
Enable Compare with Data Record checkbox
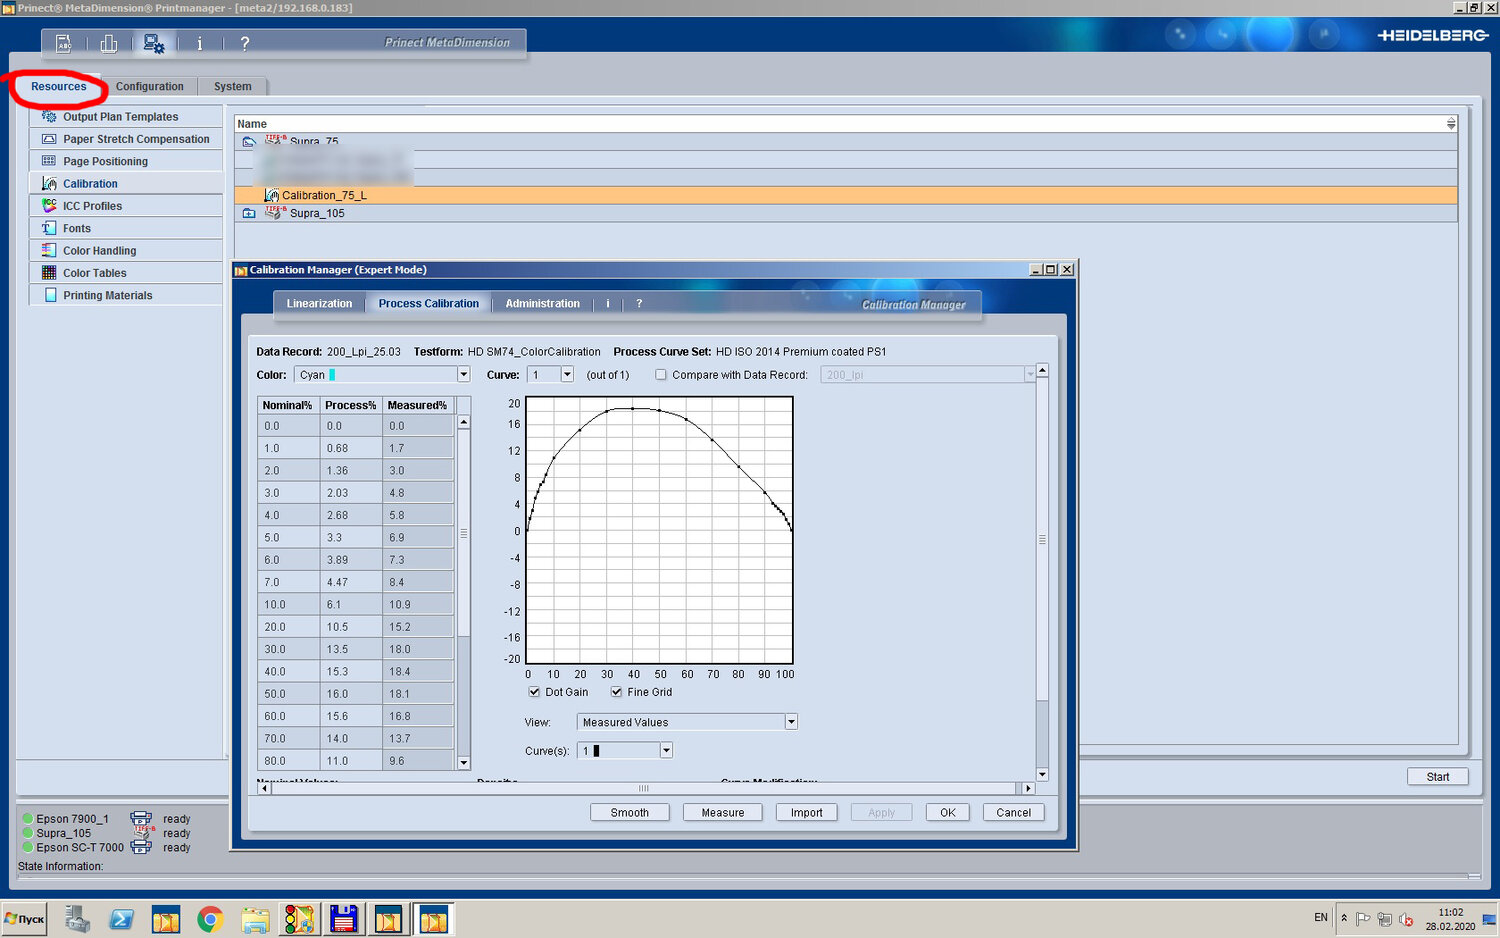tap(660, 375)
